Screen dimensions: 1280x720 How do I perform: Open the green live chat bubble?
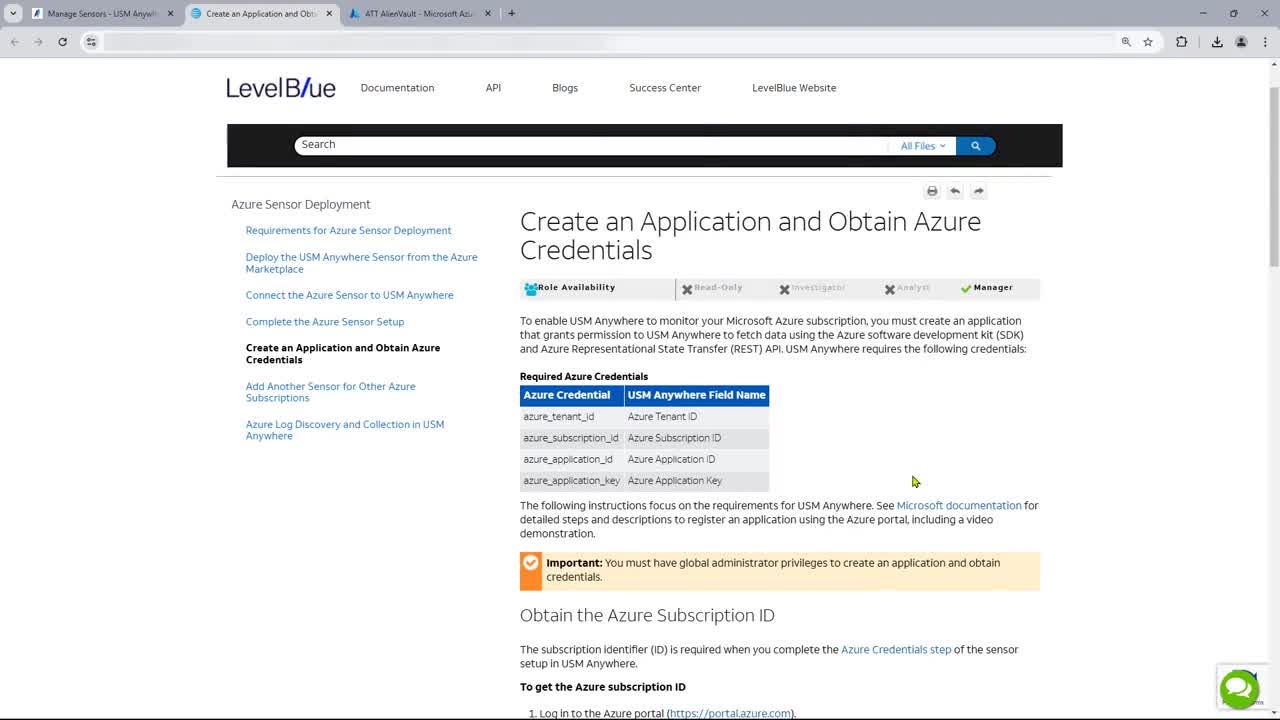tap(1239, 688)
